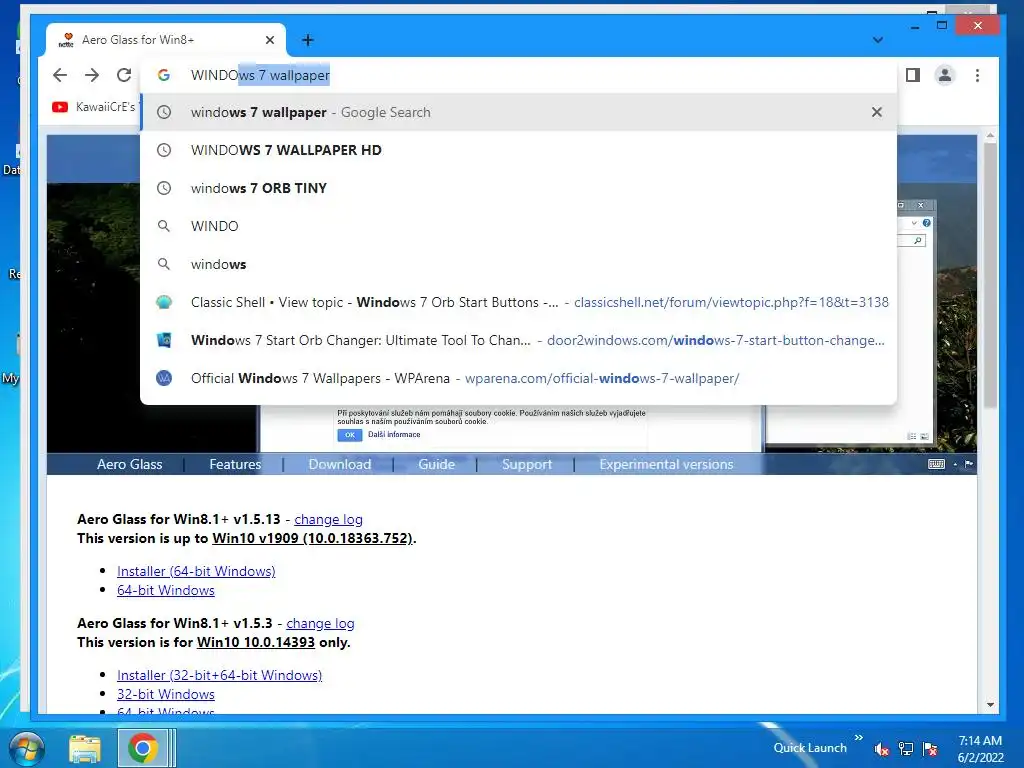Click the Chrome taskbar button
The height and width of the screenshot is (768, 1024).
point(142,748)
